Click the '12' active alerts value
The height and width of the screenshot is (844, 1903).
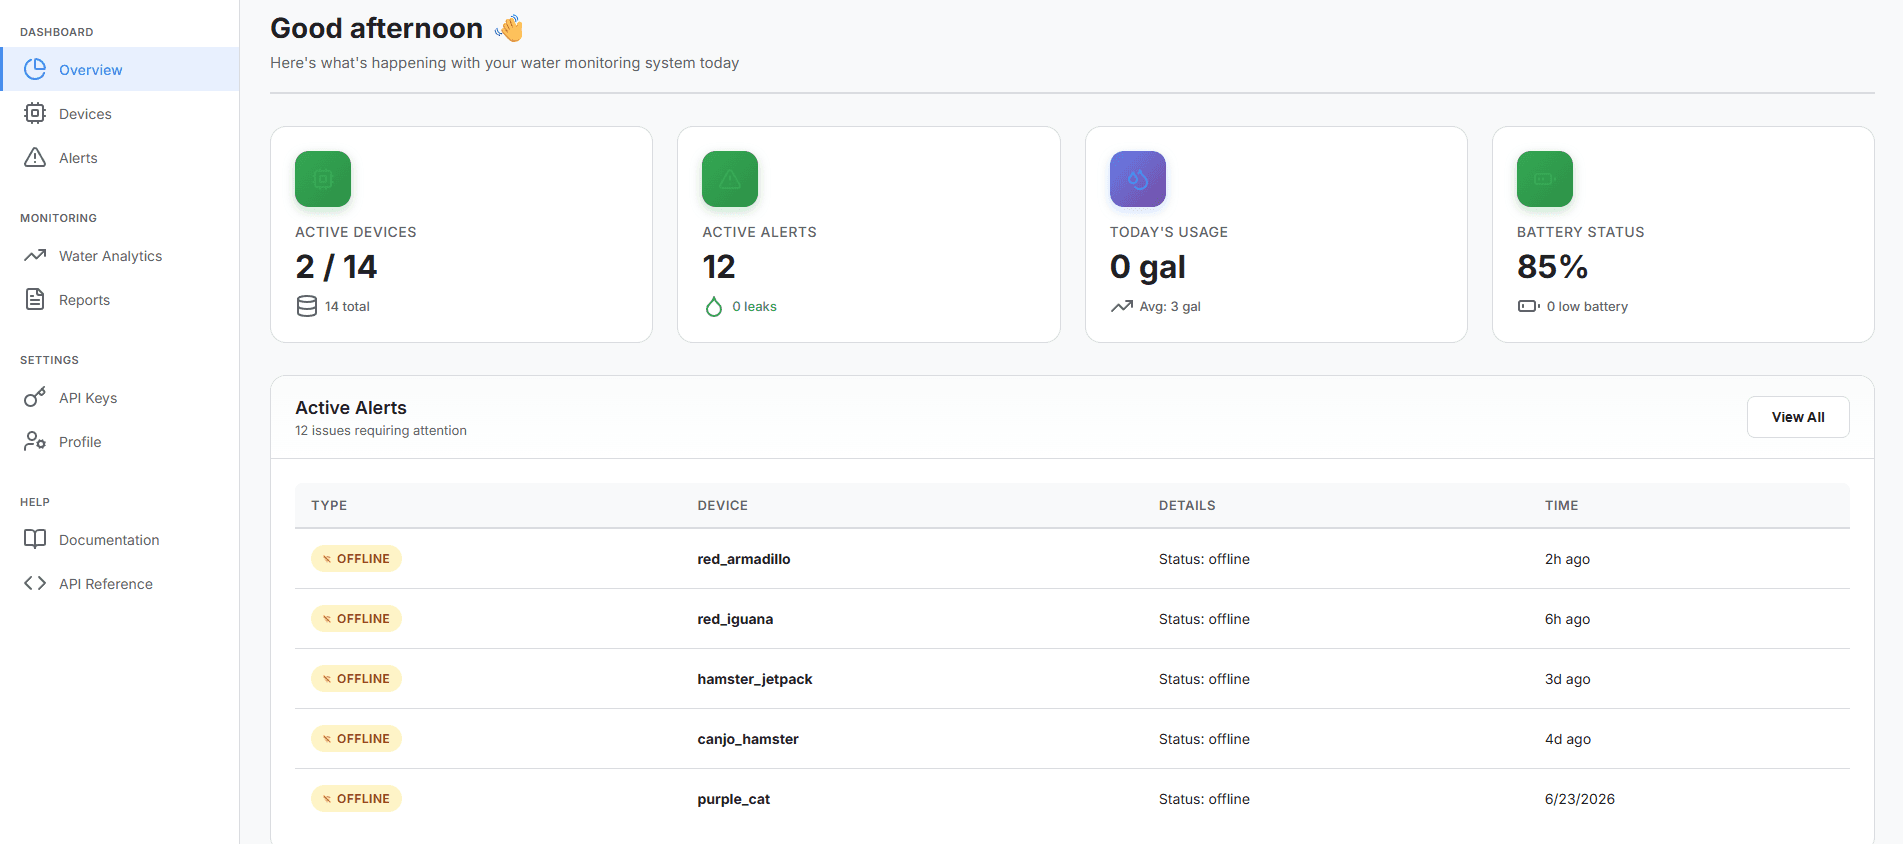[x=719, y=267]
